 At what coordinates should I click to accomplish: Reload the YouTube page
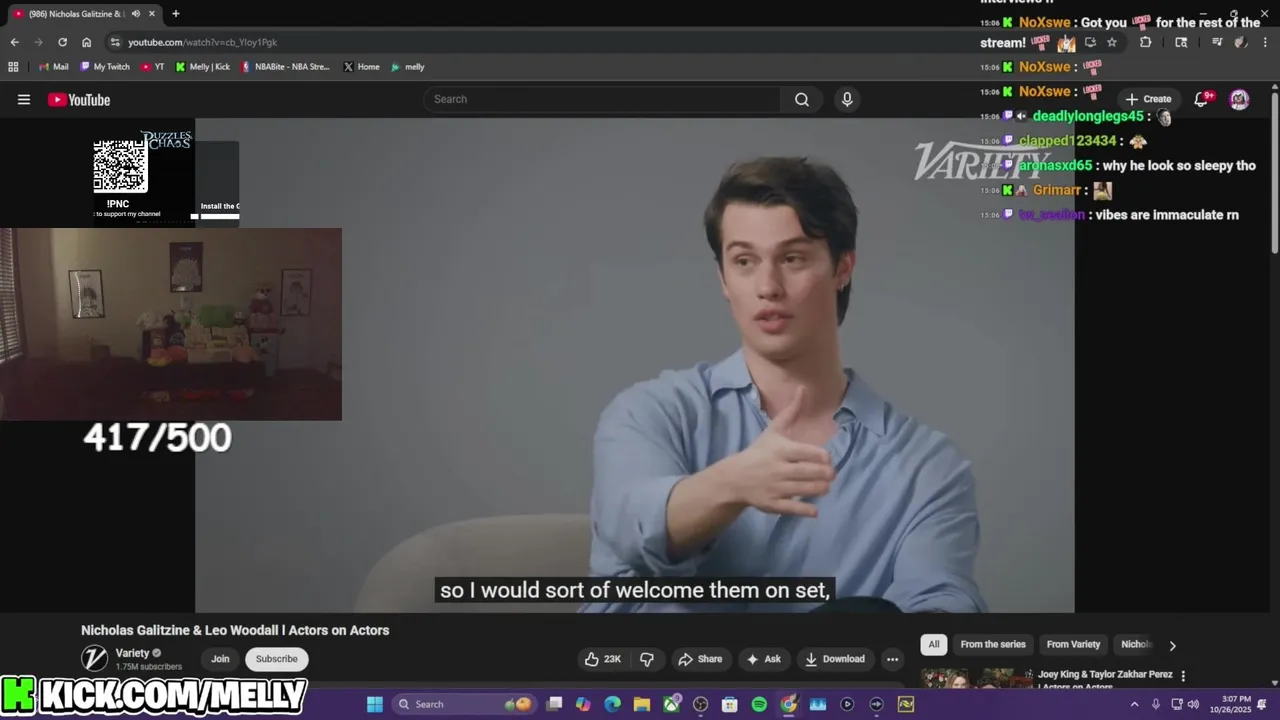[62, 42]
